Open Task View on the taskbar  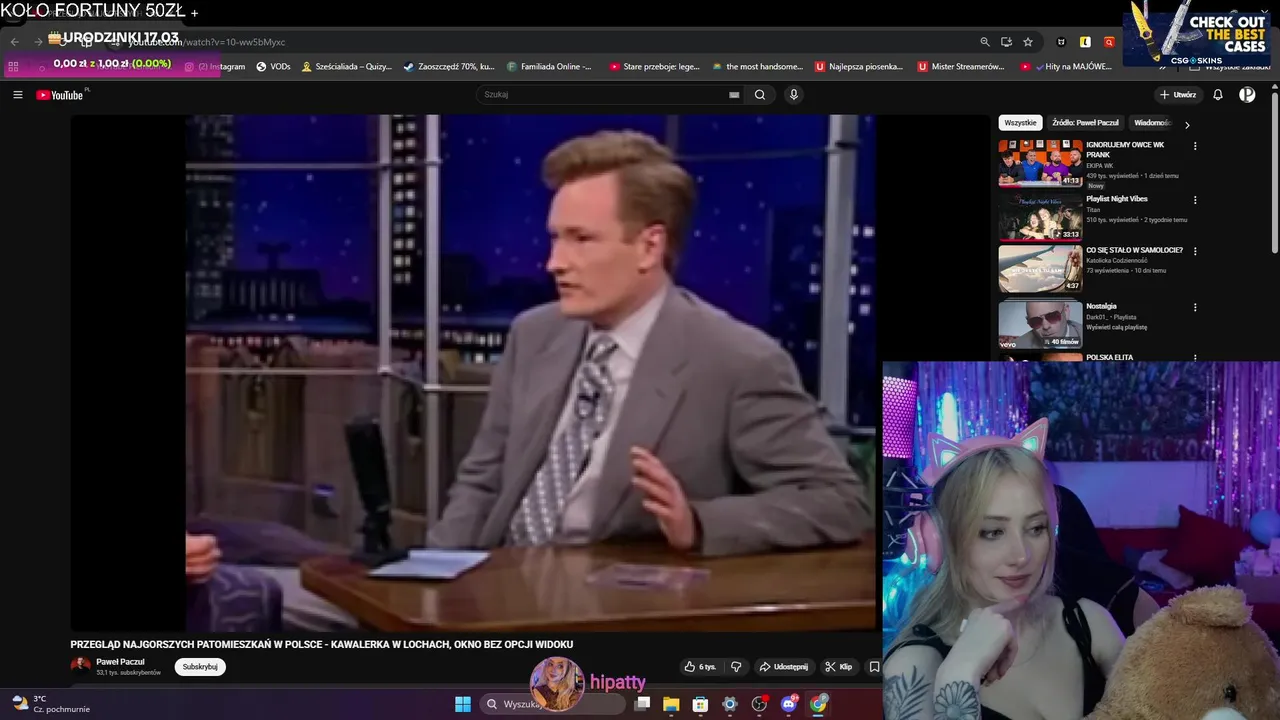[642, 704]
